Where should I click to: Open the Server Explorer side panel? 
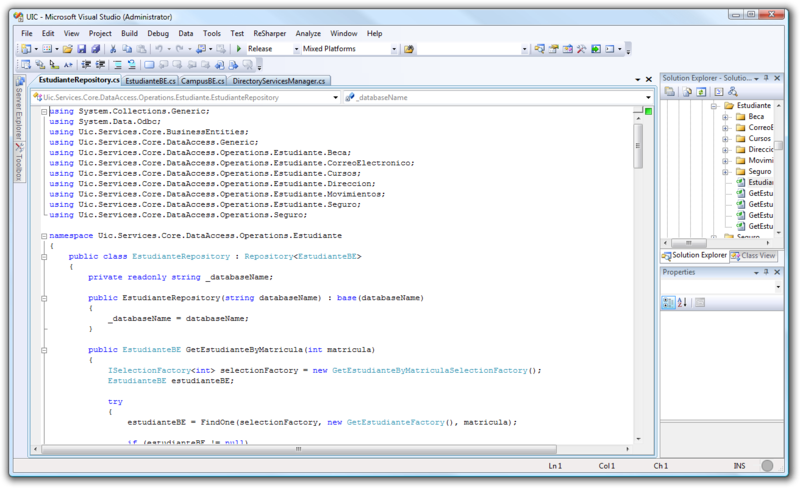18,113
